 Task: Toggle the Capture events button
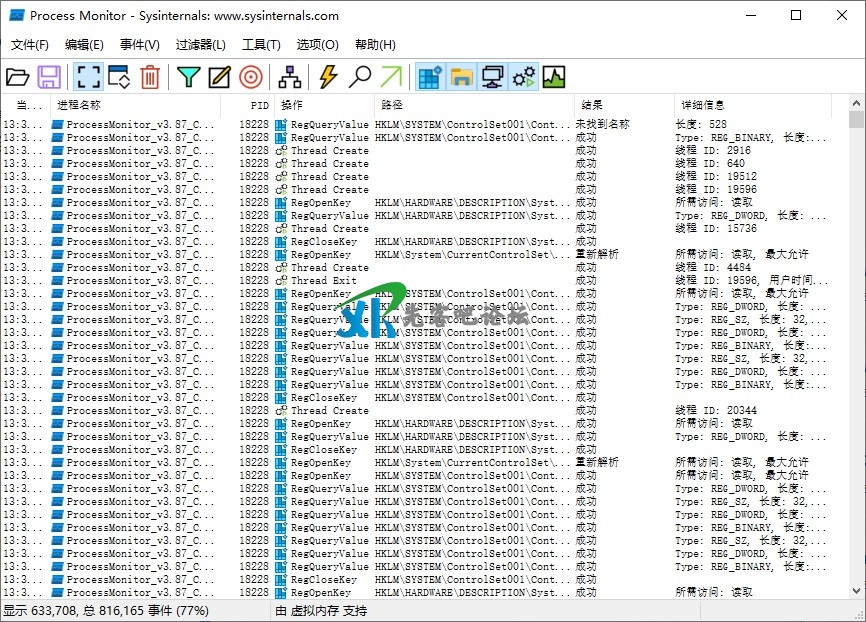(x=88, y=76)
